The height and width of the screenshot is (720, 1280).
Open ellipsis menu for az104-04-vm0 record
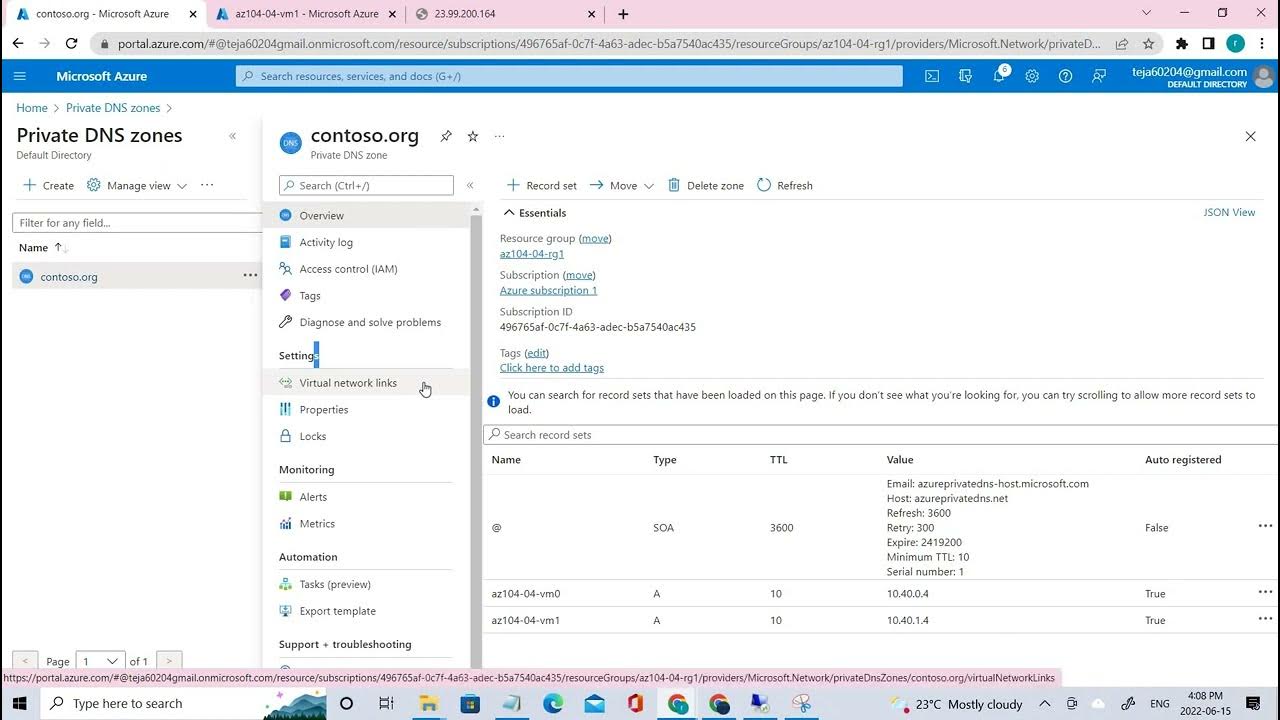point(1265,592)
